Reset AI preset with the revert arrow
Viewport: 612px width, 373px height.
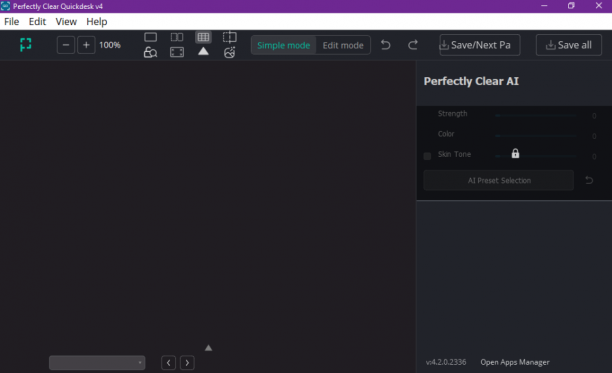[589, 180]
